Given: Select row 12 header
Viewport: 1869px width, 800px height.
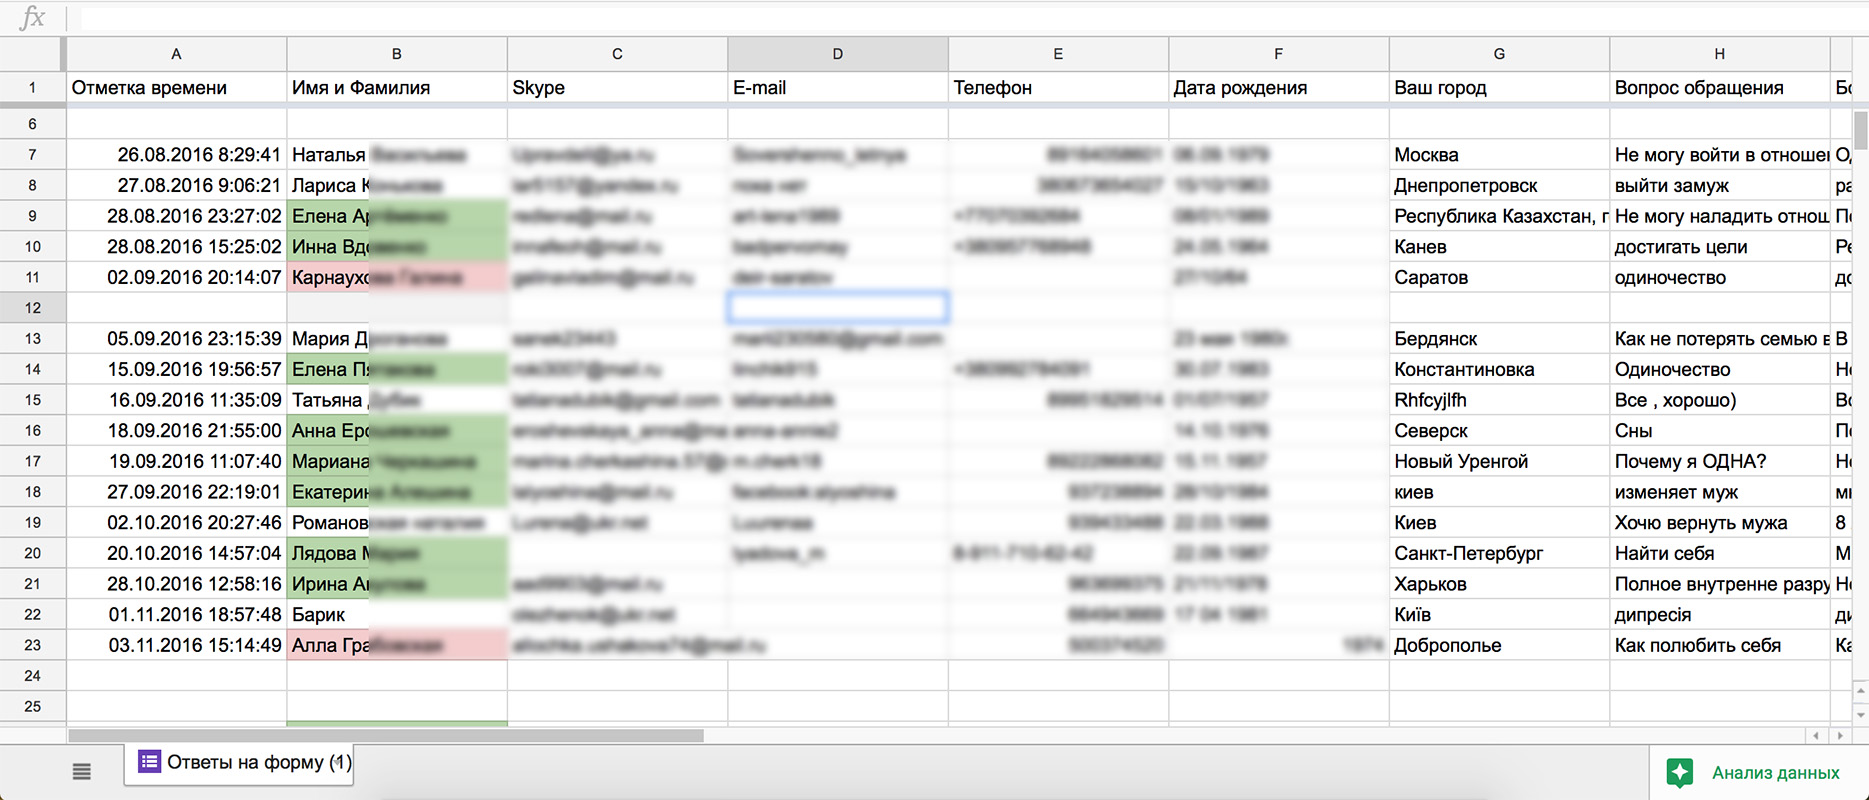Looking at the screenshot, I should click(x=33, y=308).
